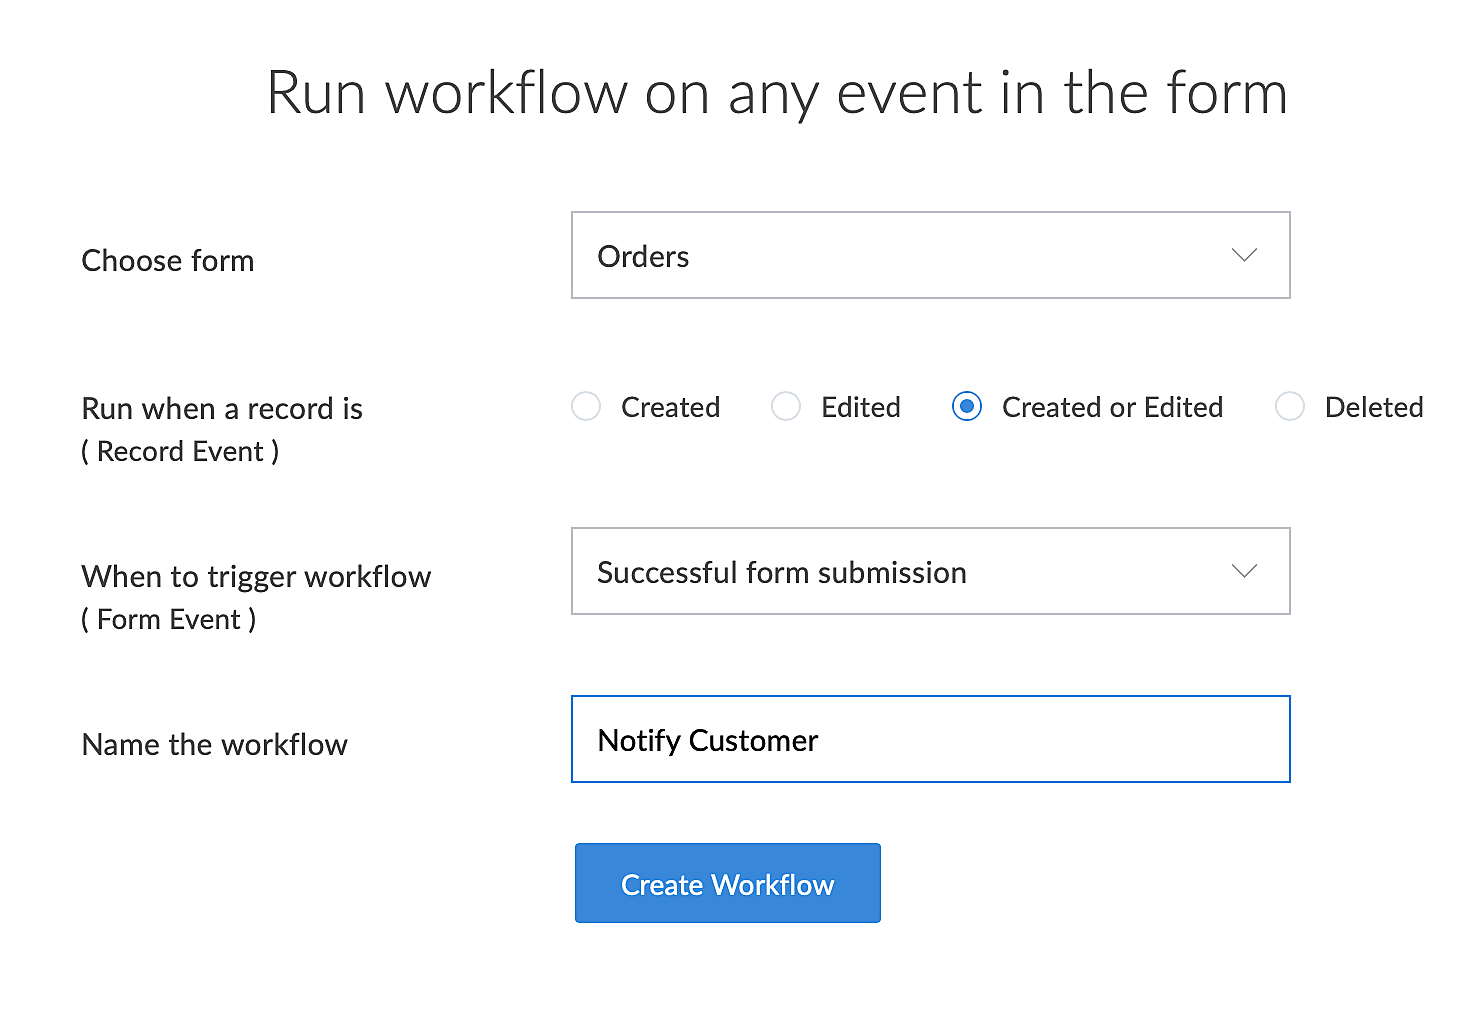Click the "( Record Event )" sublabel
This screenshot has width=1468, height=1014.
[180, 452]
